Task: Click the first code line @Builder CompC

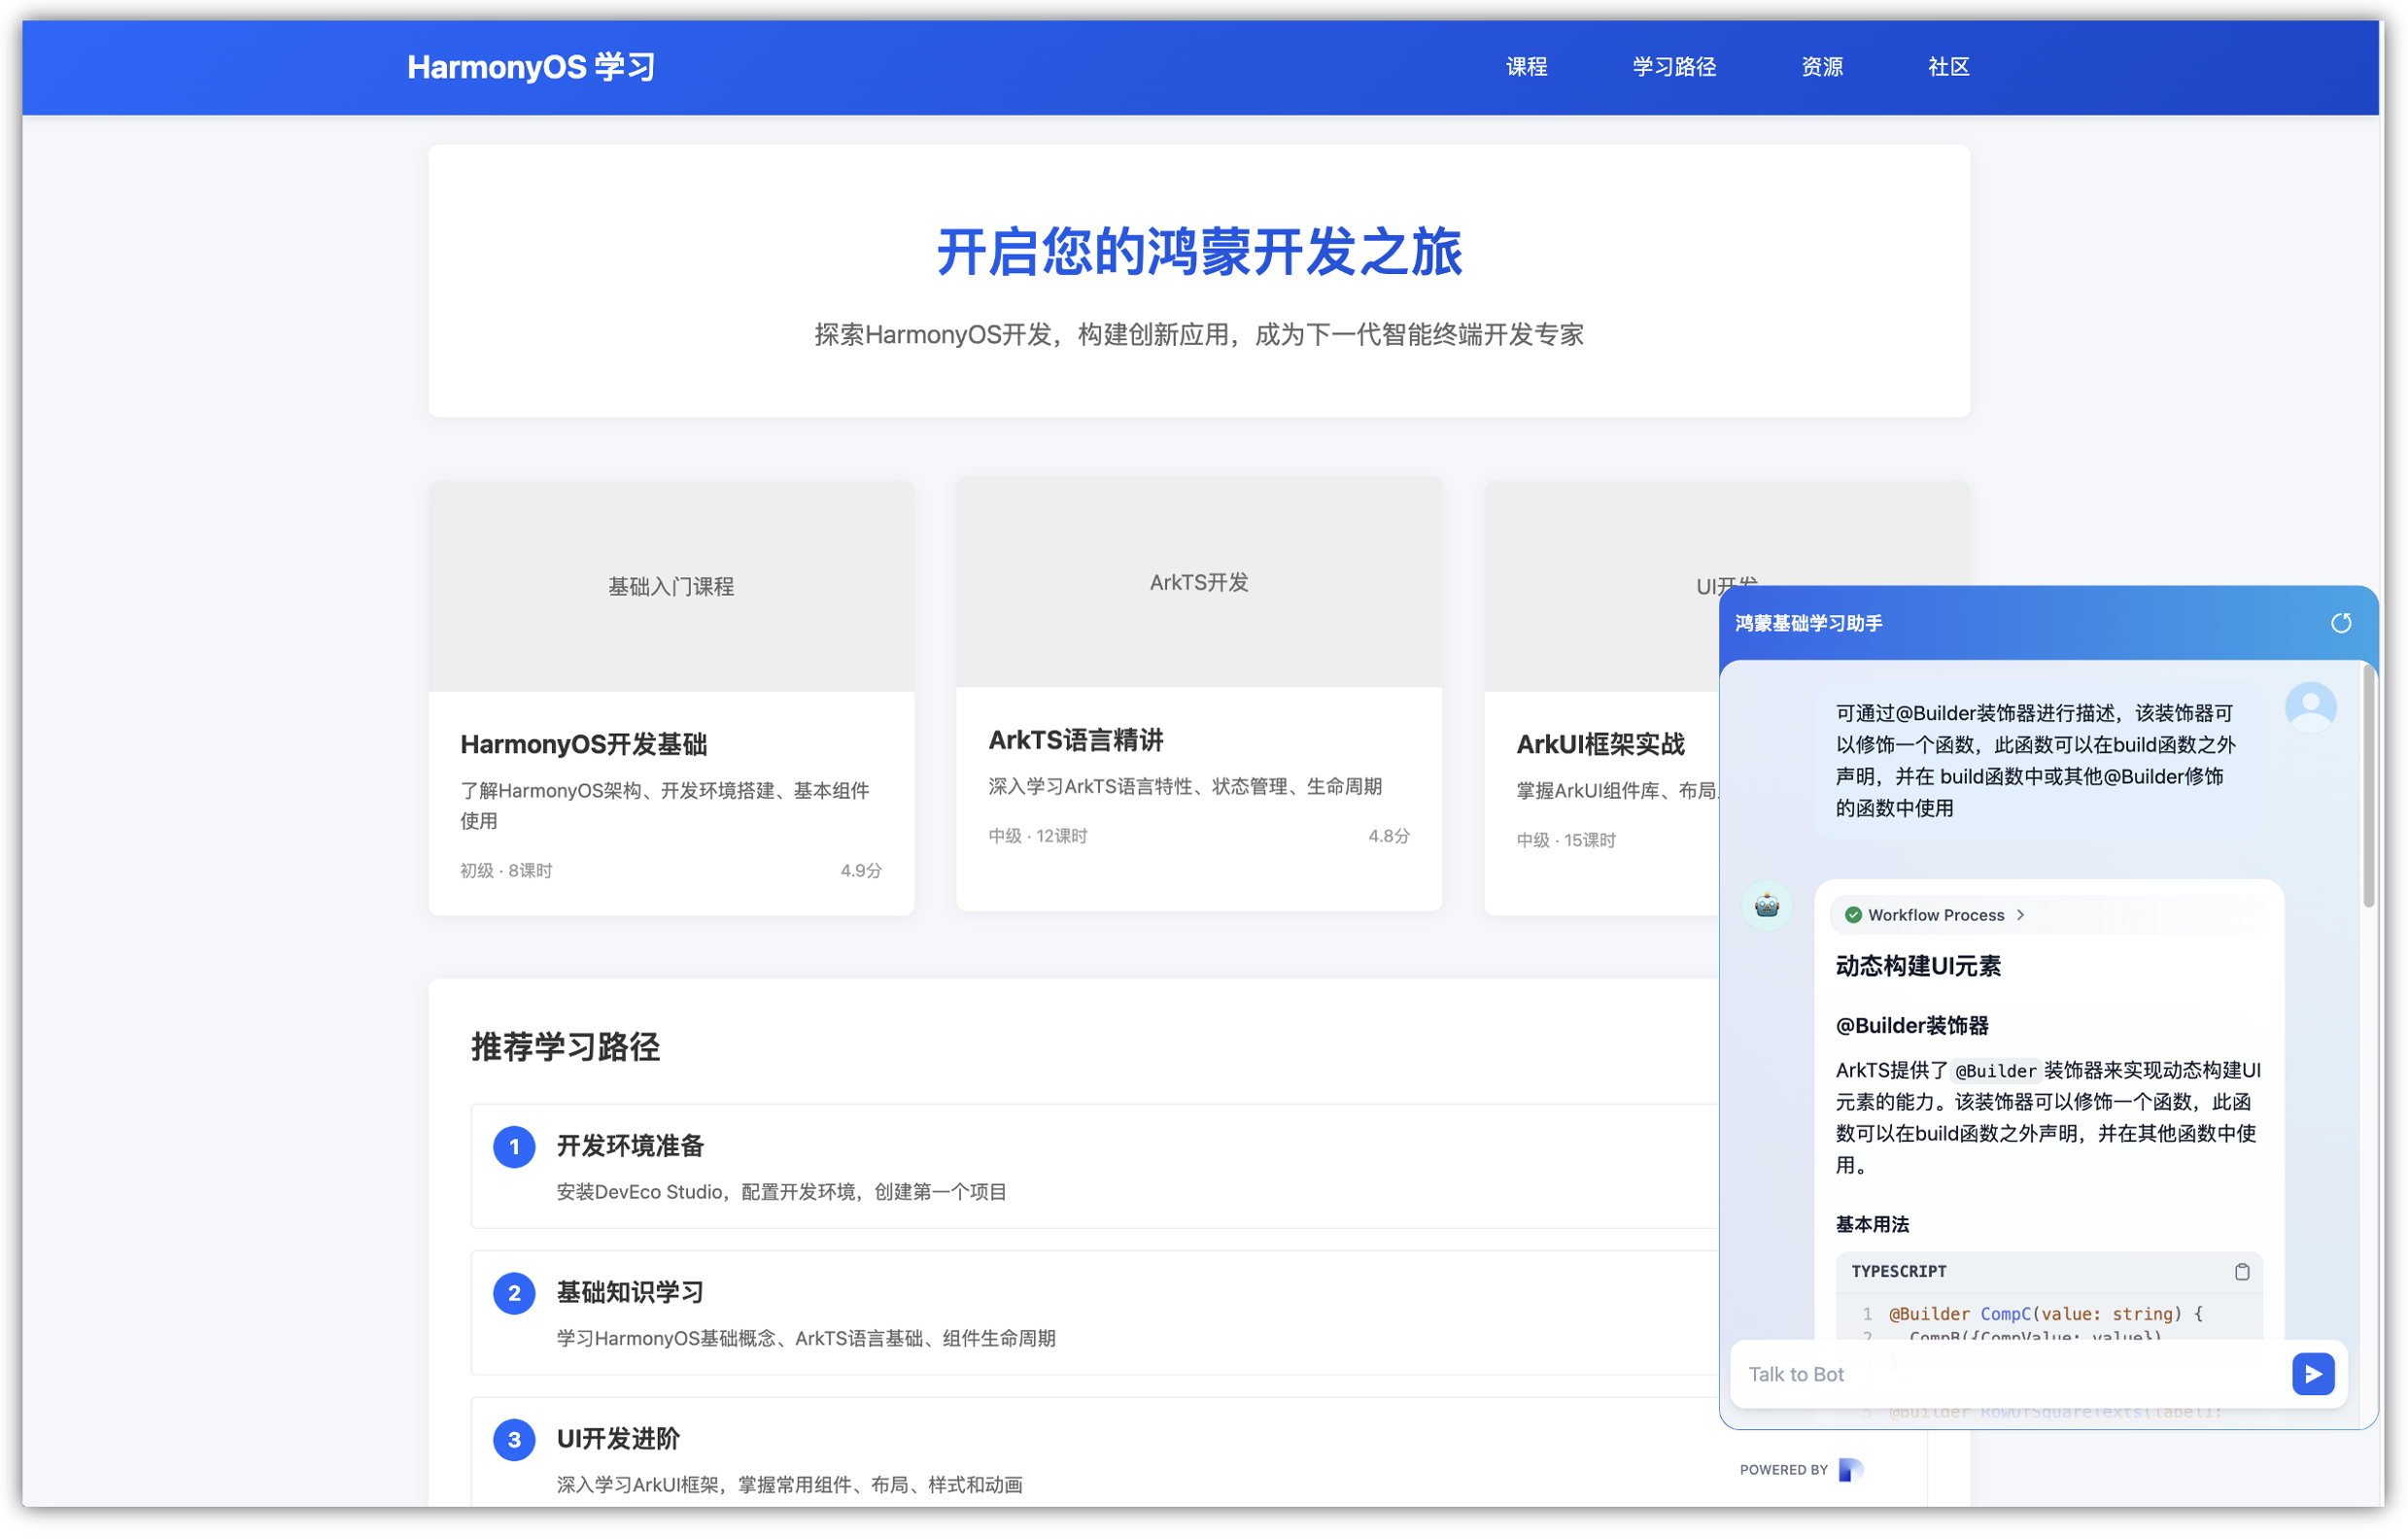Action: point(2045,1314)
